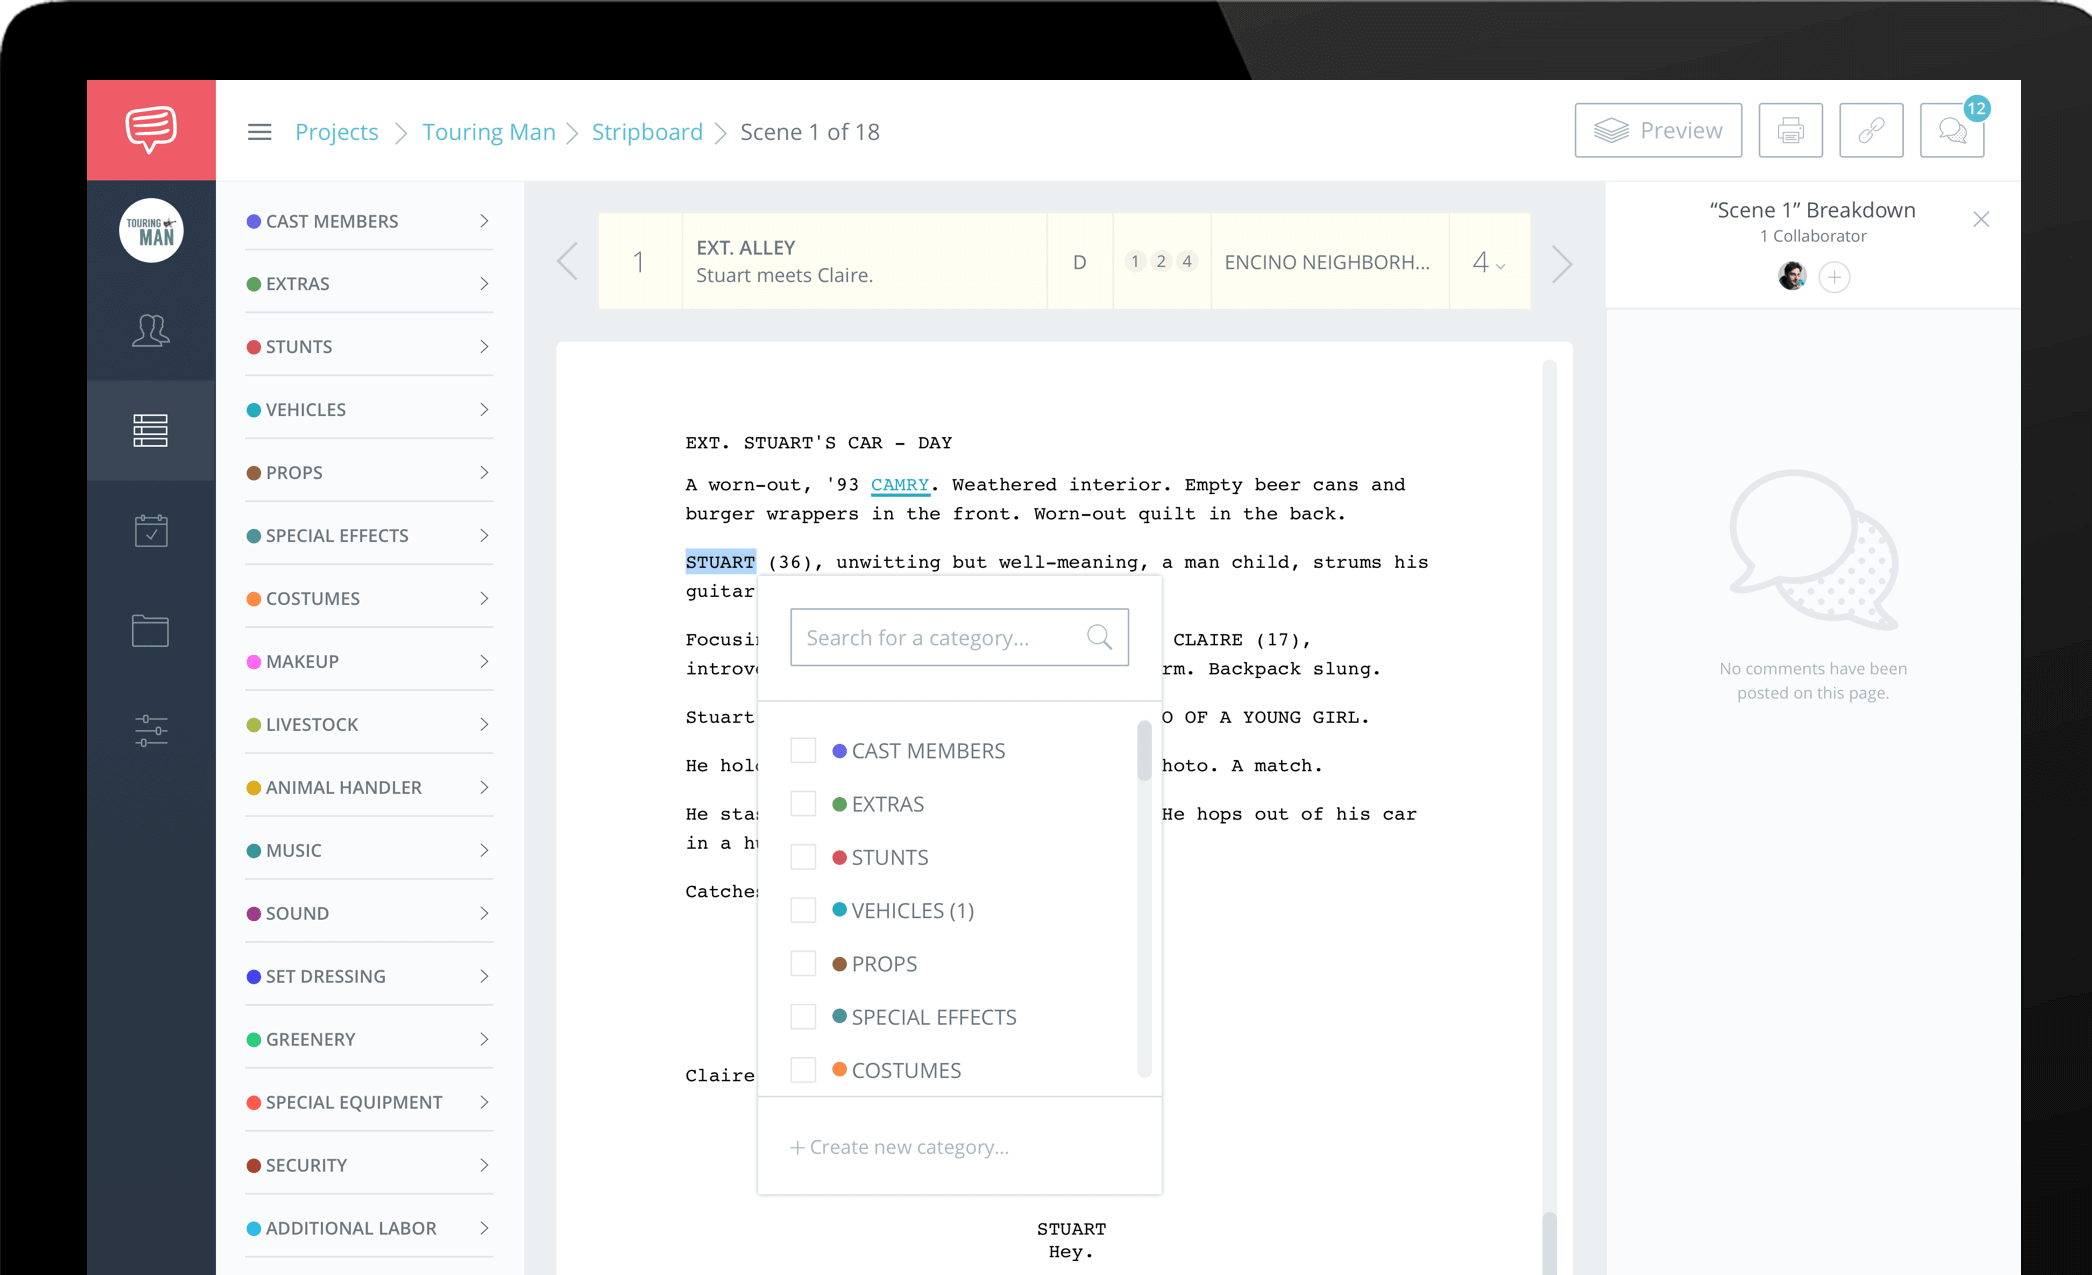Click cast ID 2 in scene strip
This screenshot has width=2092, height=1275.
click(1161, 261)
